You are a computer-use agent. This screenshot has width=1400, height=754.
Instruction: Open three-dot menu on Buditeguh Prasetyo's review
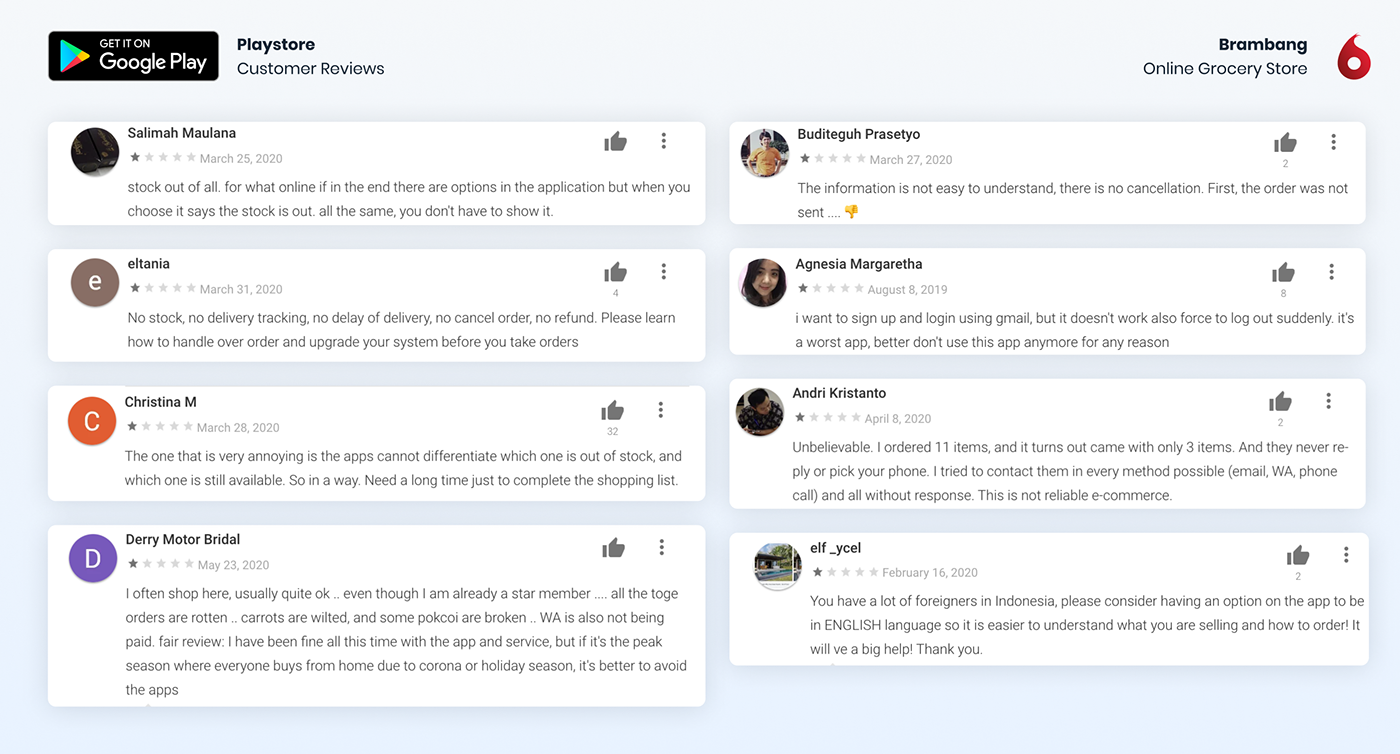[1333, 142]
